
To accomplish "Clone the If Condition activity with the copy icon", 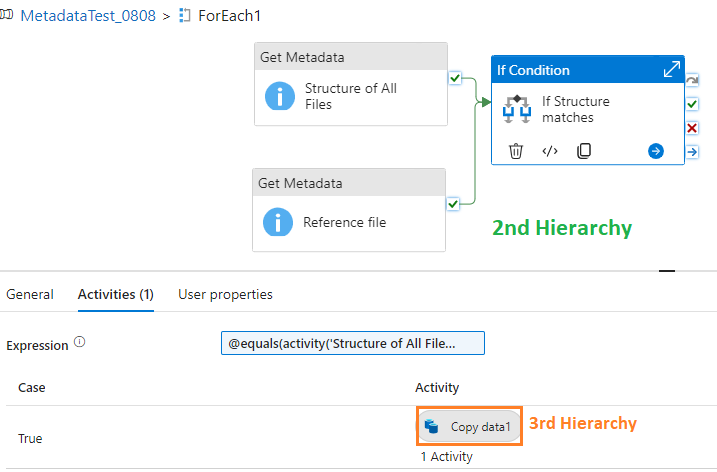I will point(584,151).
